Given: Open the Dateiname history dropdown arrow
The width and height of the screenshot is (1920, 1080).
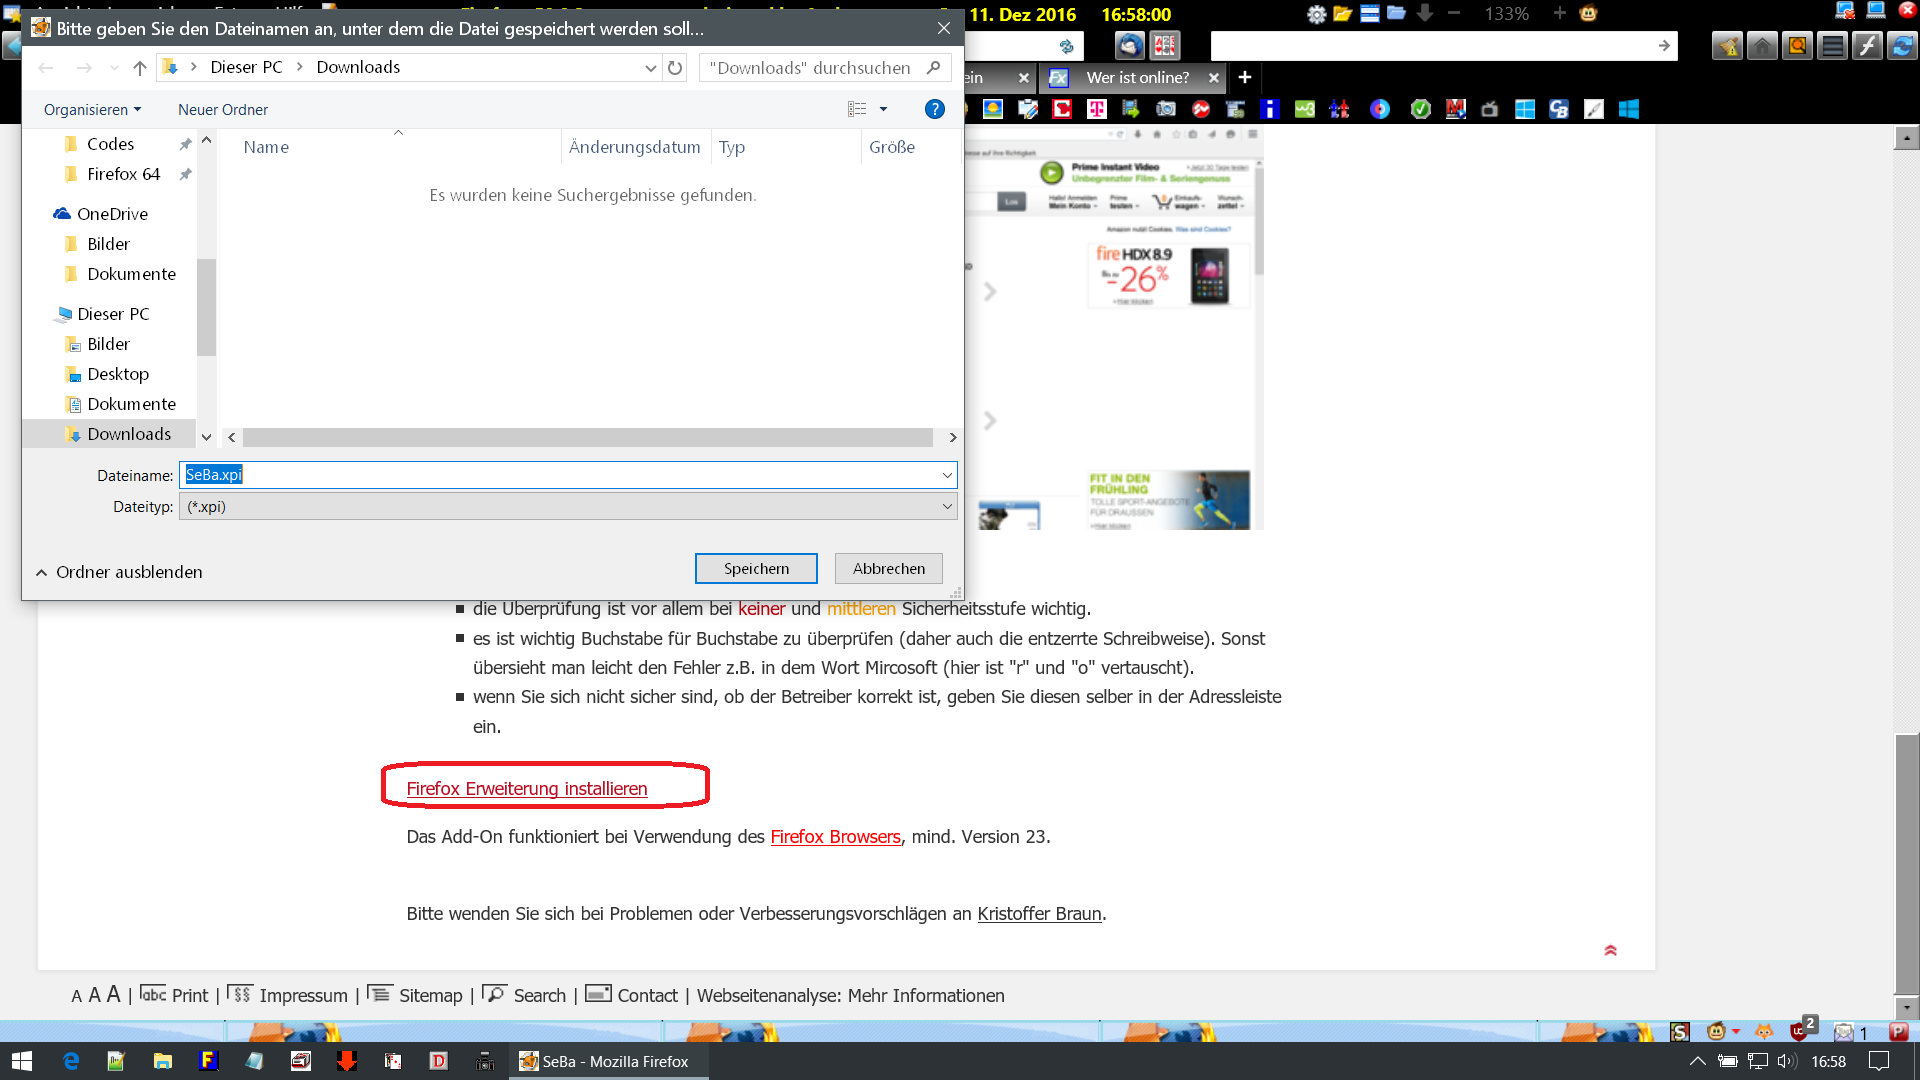Looking at the screenshot, I should click(946, 475).
